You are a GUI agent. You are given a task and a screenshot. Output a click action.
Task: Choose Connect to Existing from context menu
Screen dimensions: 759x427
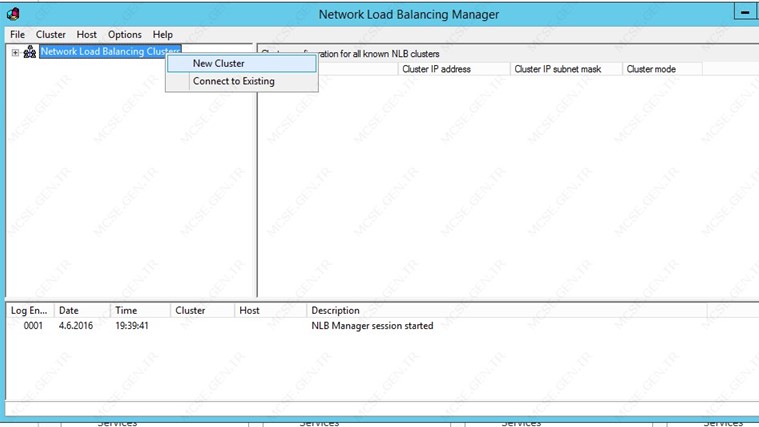pos(242,81)
